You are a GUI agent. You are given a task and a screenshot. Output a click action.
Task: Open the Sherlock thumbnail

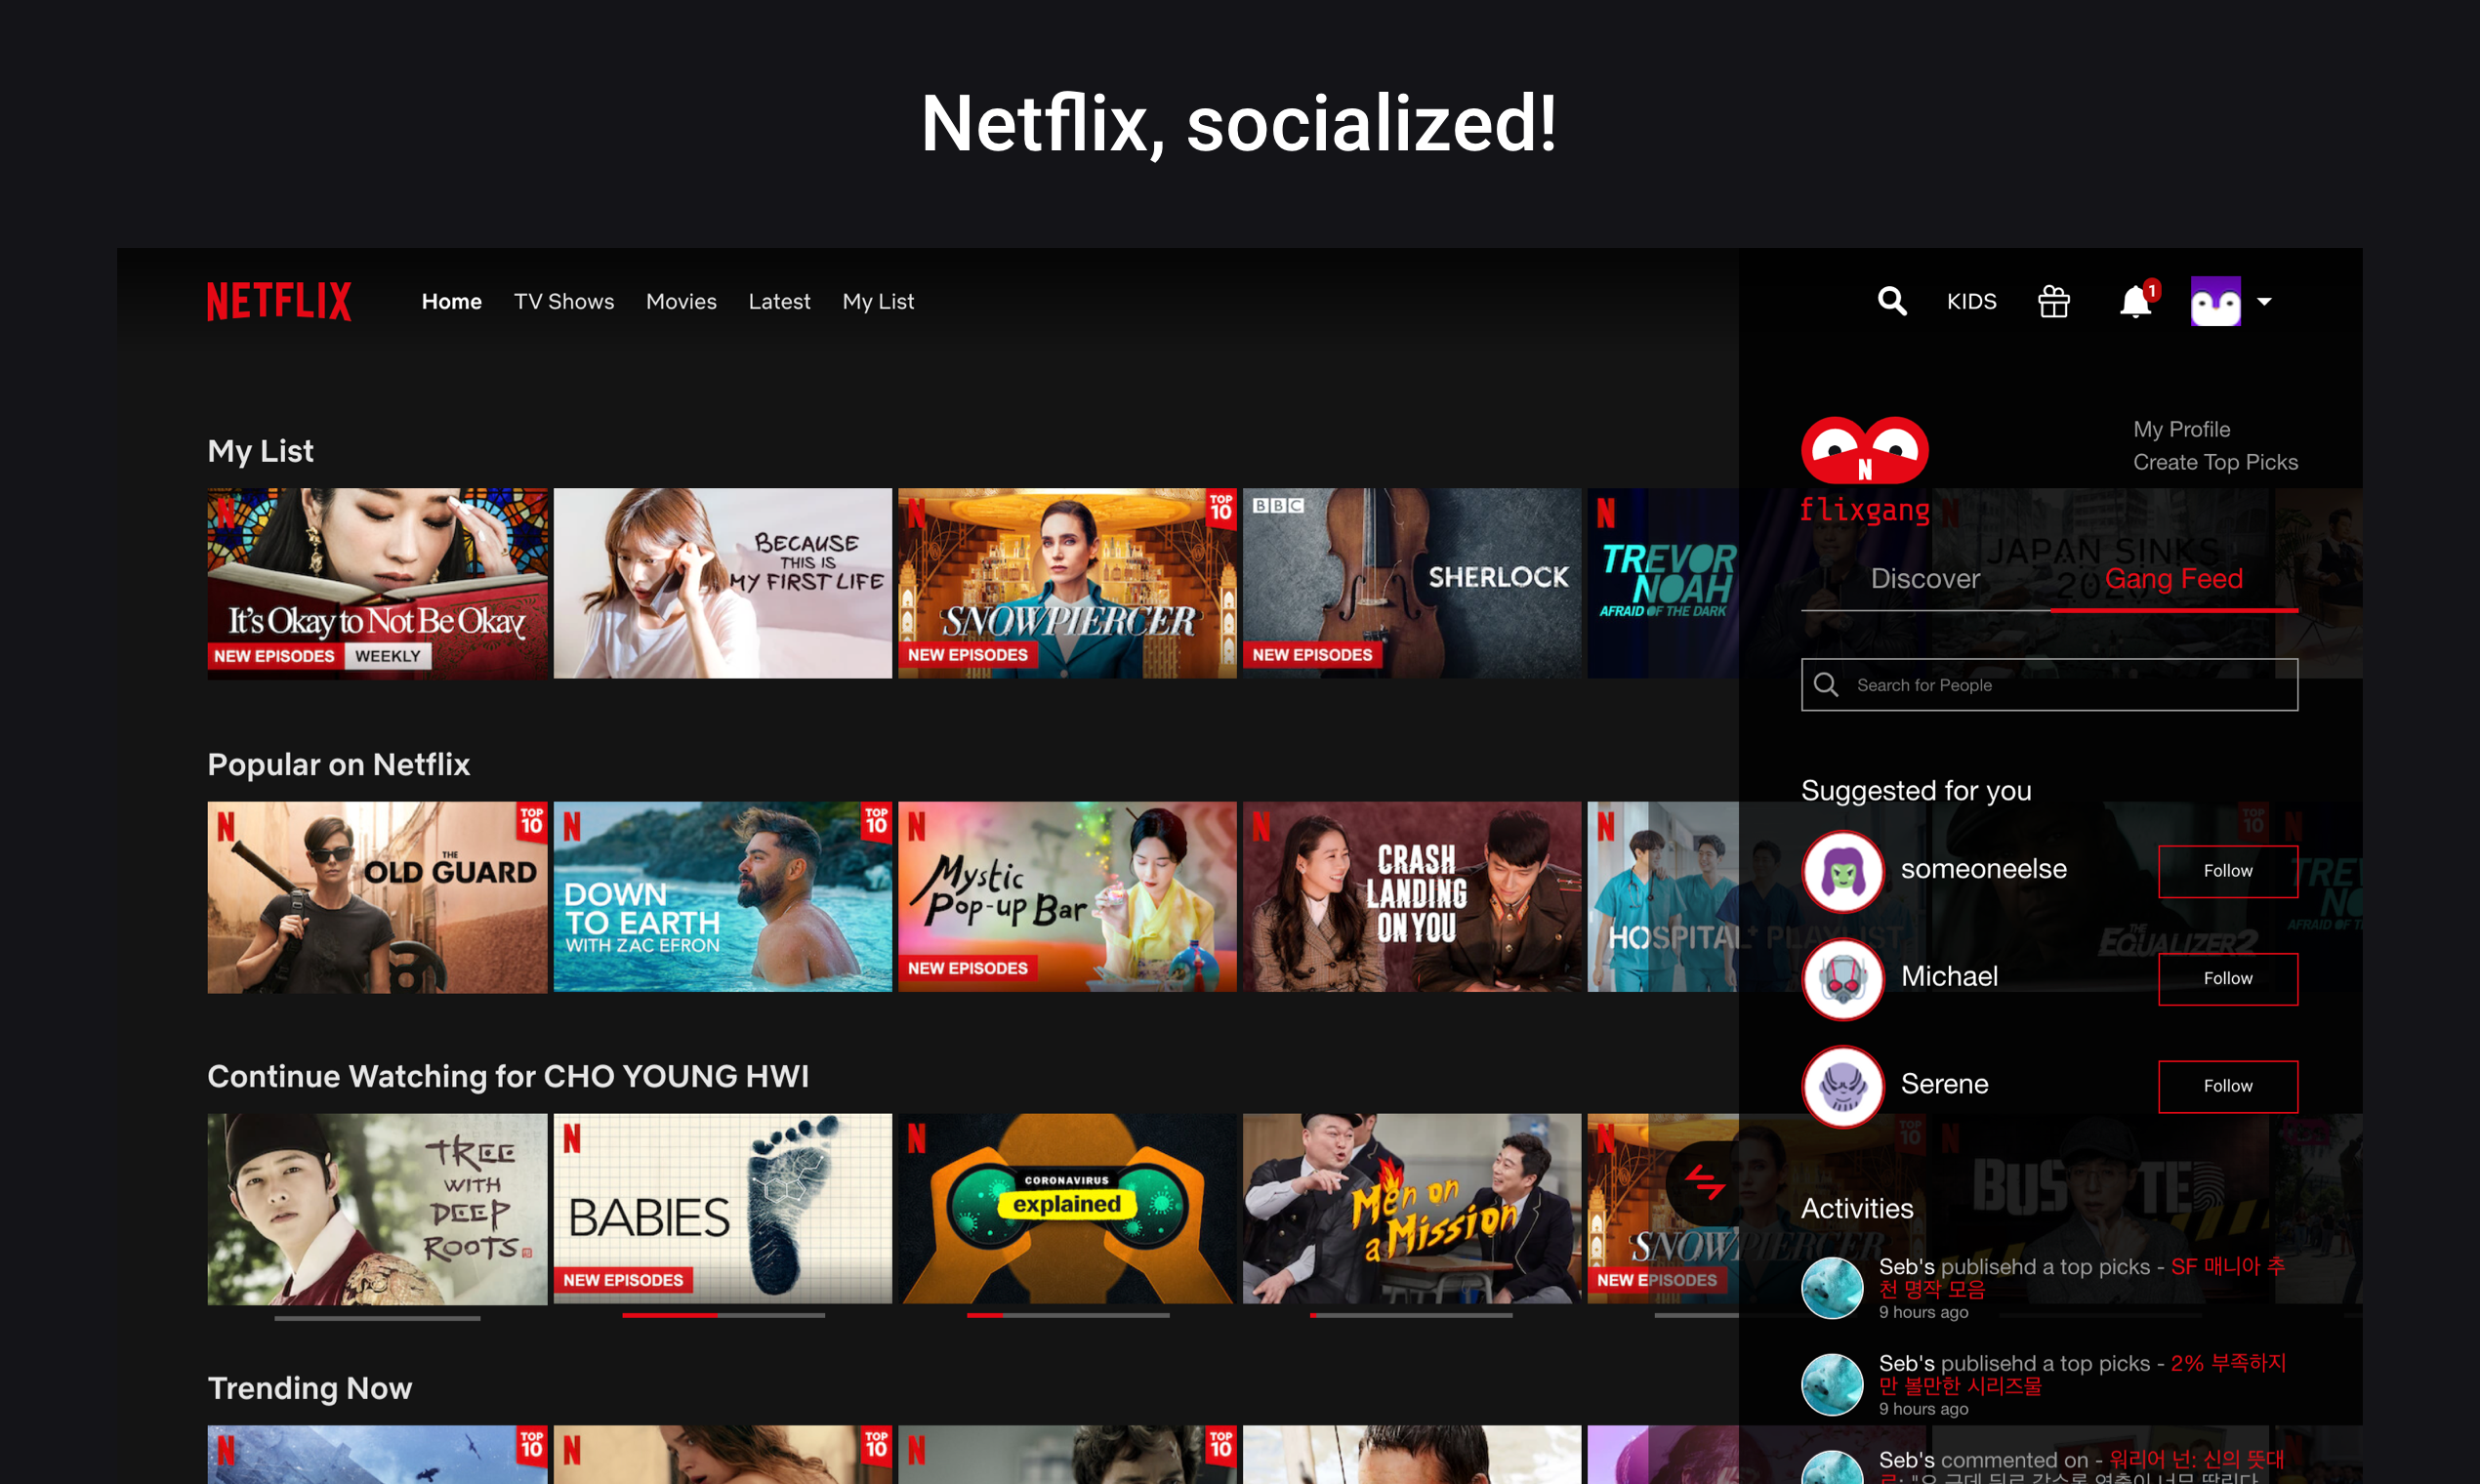click(1411, 583)
